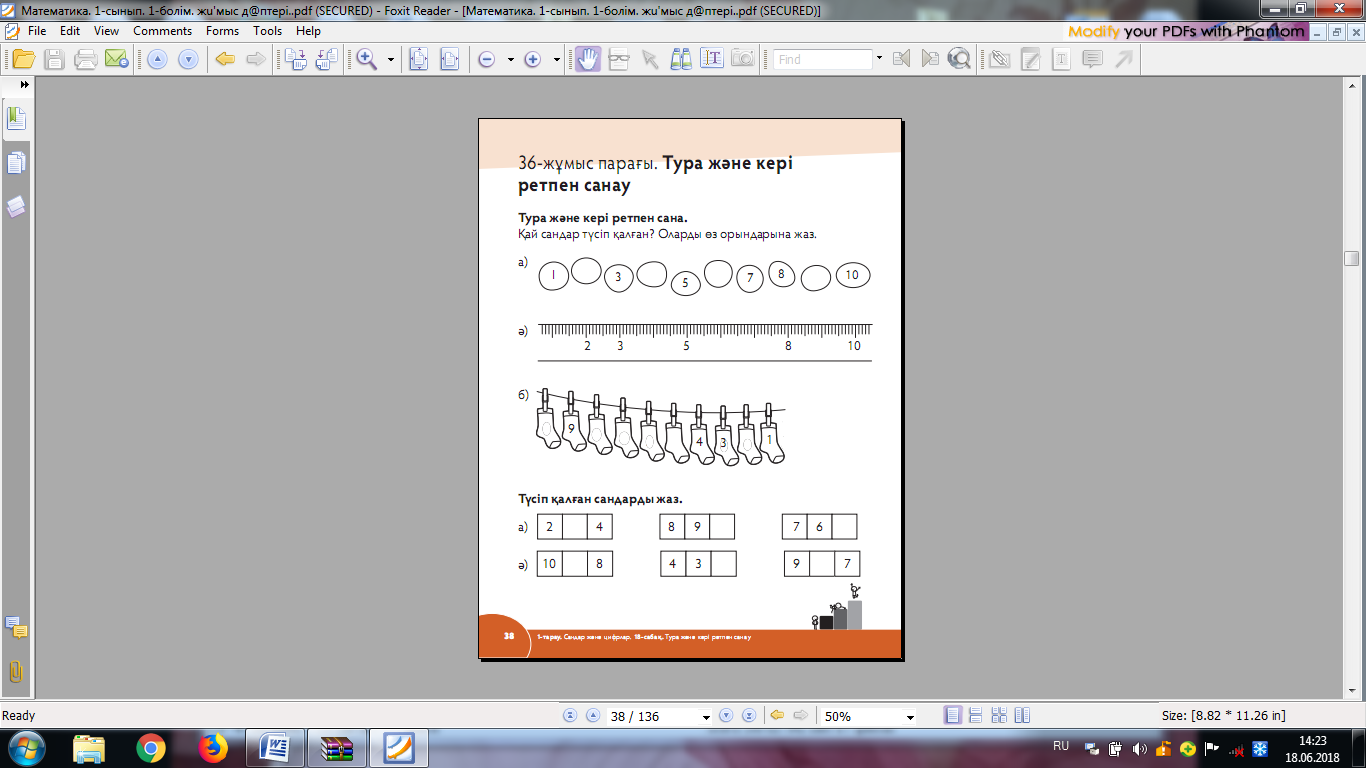Click the Find Previous icon
1366x768 pixels.
pyautogui.click(x=901, y=59)
